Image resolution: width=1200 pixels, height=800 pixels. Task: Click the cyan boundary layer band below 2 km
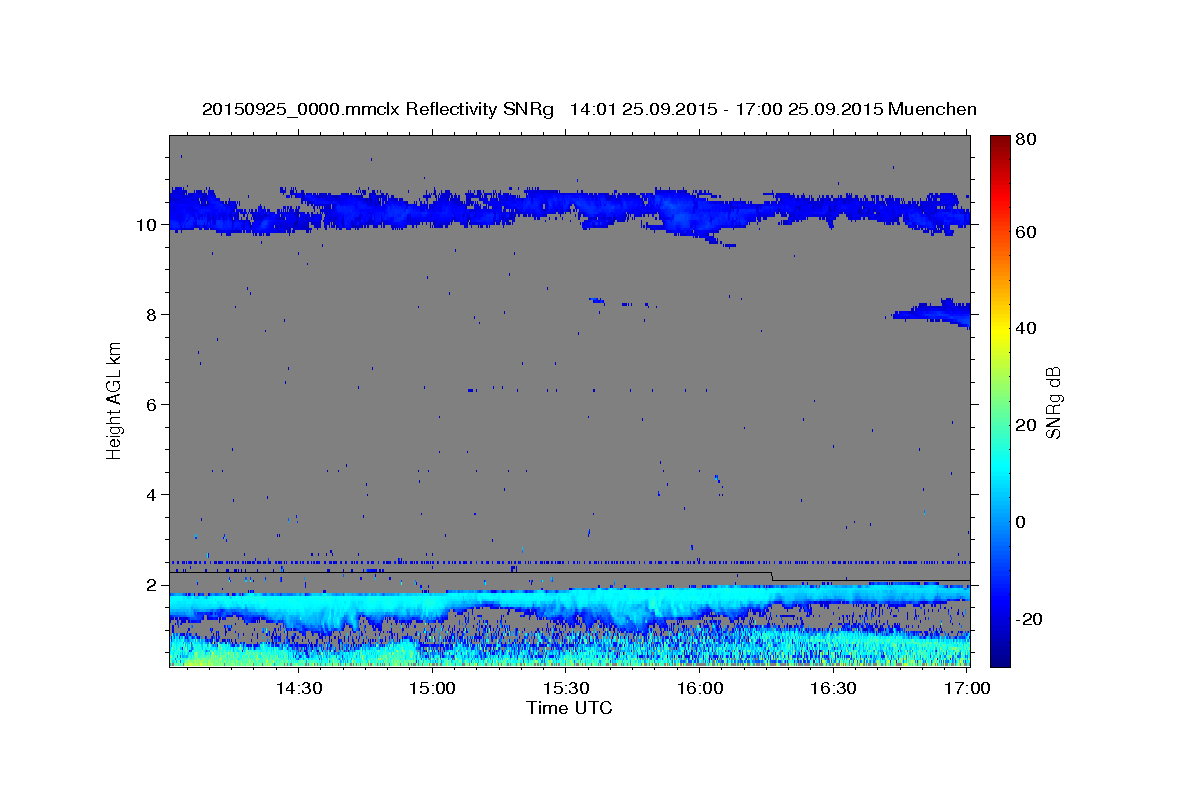pos(570,606)
